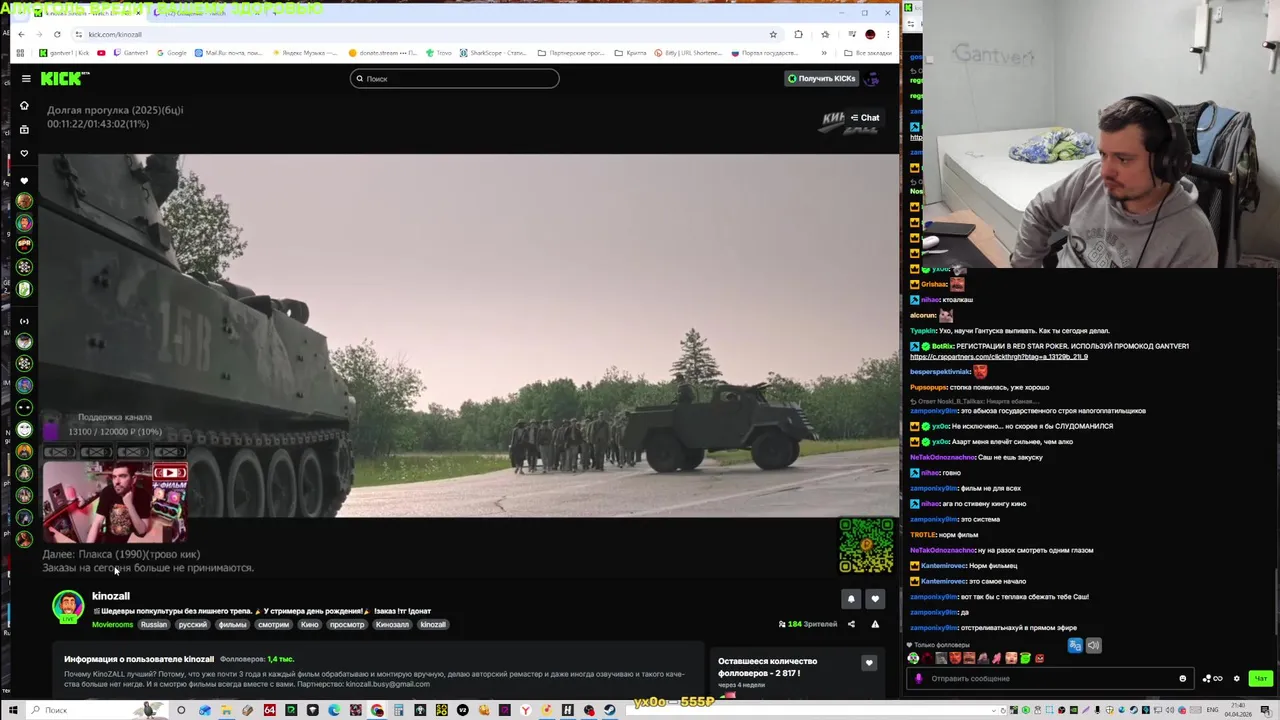Expand the Партнерские прог... bookmark folder

pos(571,53)
